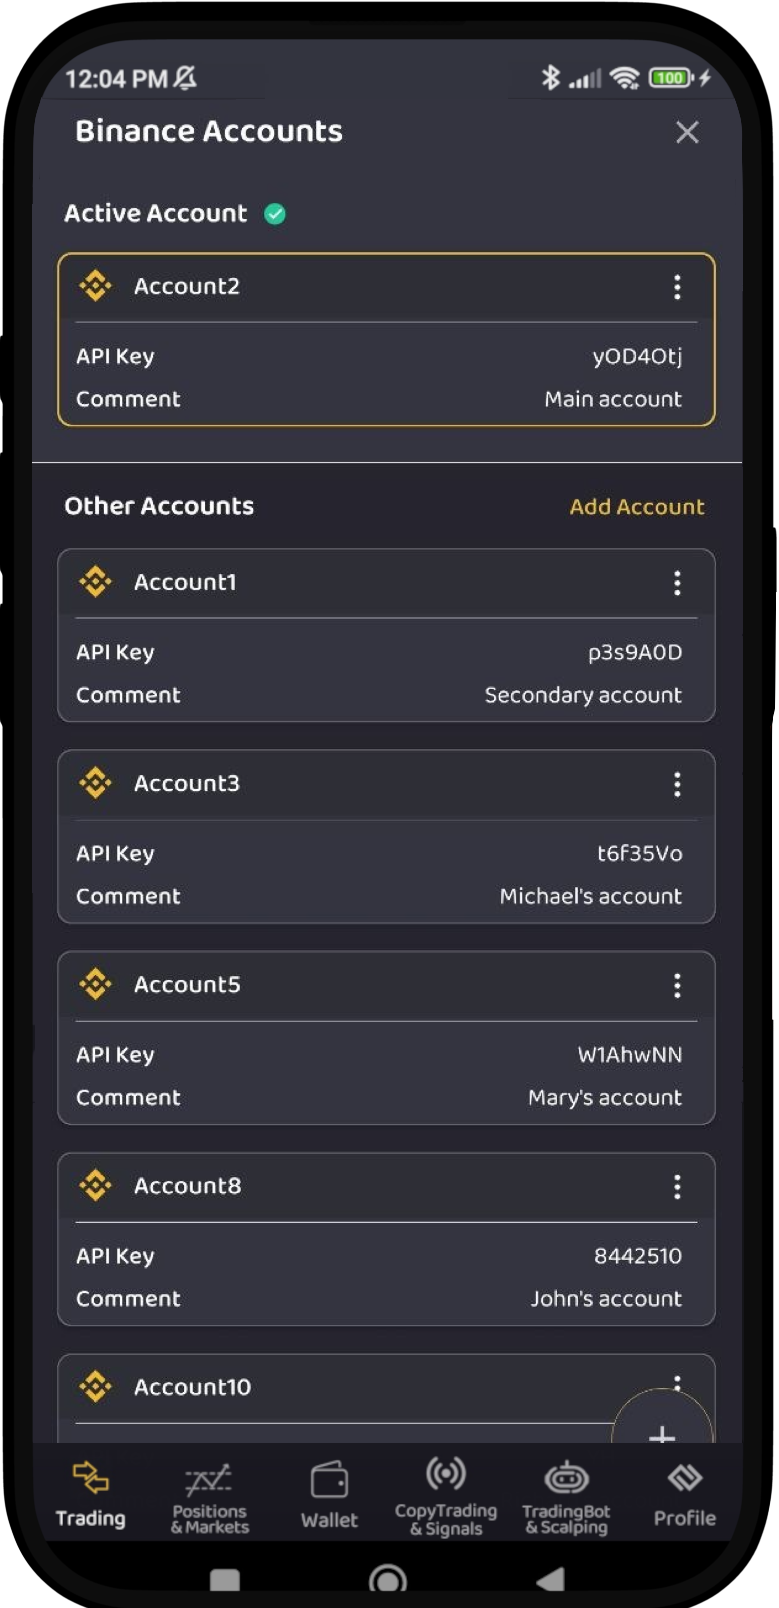
Task: Click the green checkmark beside Active Account
Action: tap(275, 213)
